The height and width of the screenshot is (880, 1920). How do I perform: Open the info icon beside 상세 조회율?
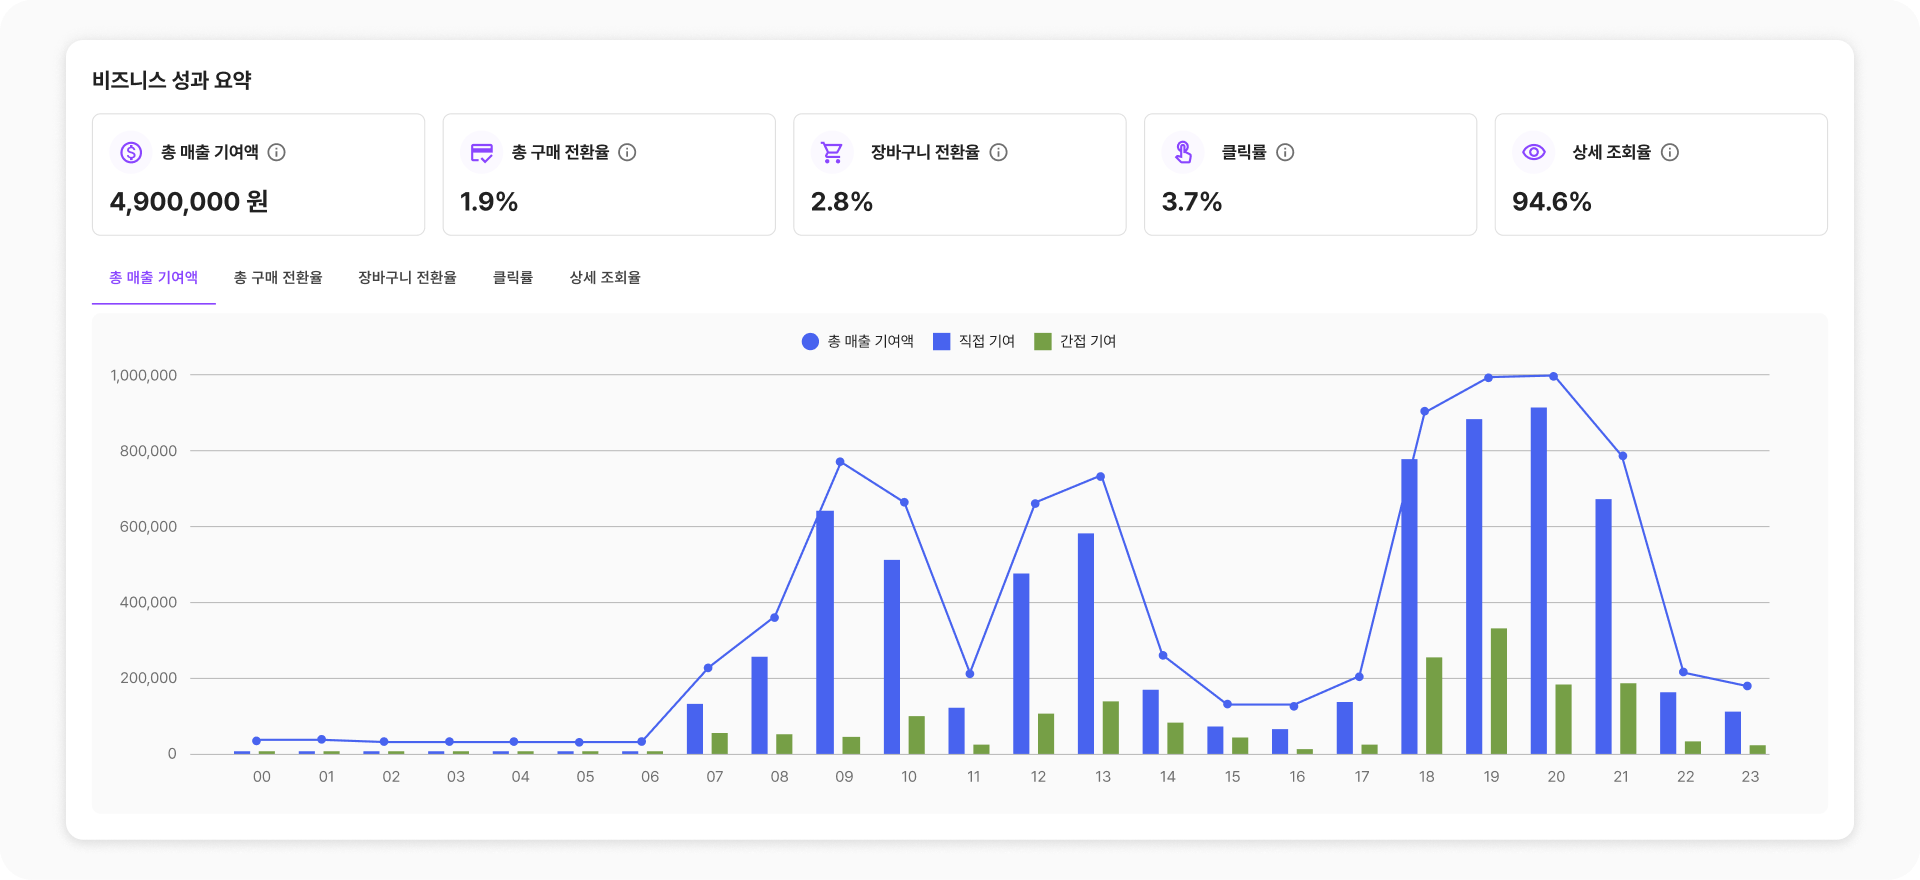point(1670,152)
